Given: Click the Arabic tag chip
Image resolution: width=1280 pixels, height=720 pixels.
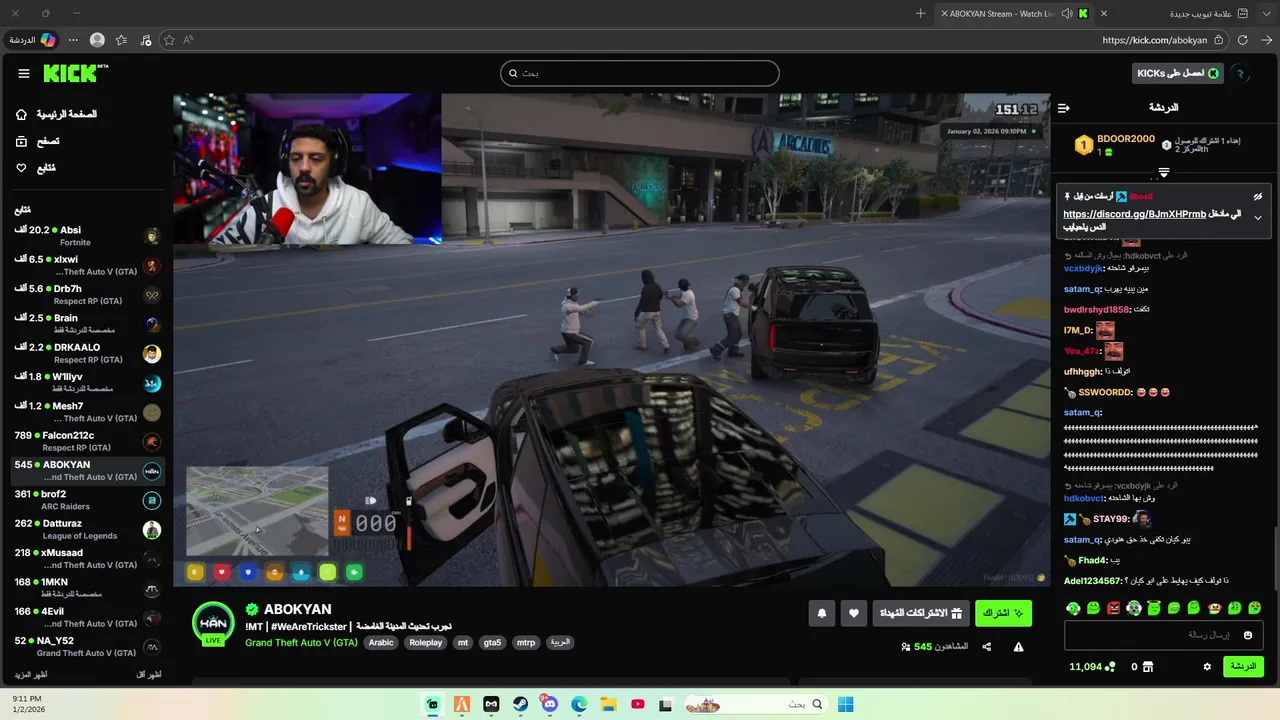Looking at the screenshot, I should [381, 643].
